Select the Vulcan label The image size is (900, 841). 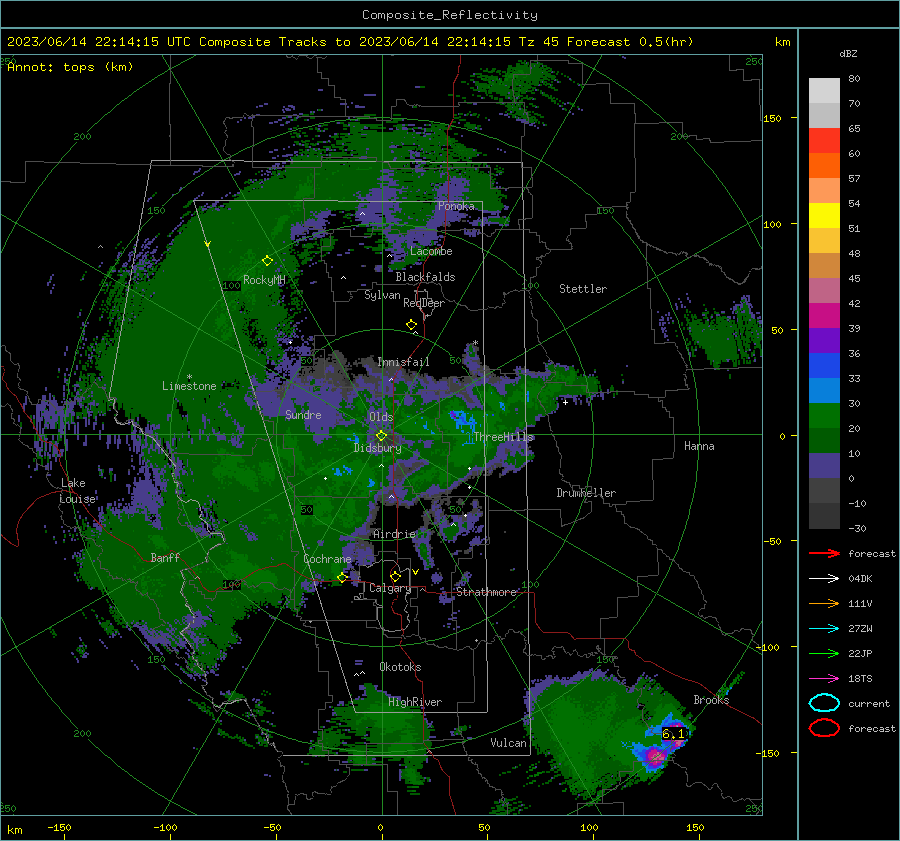click(x=508, y=743)
